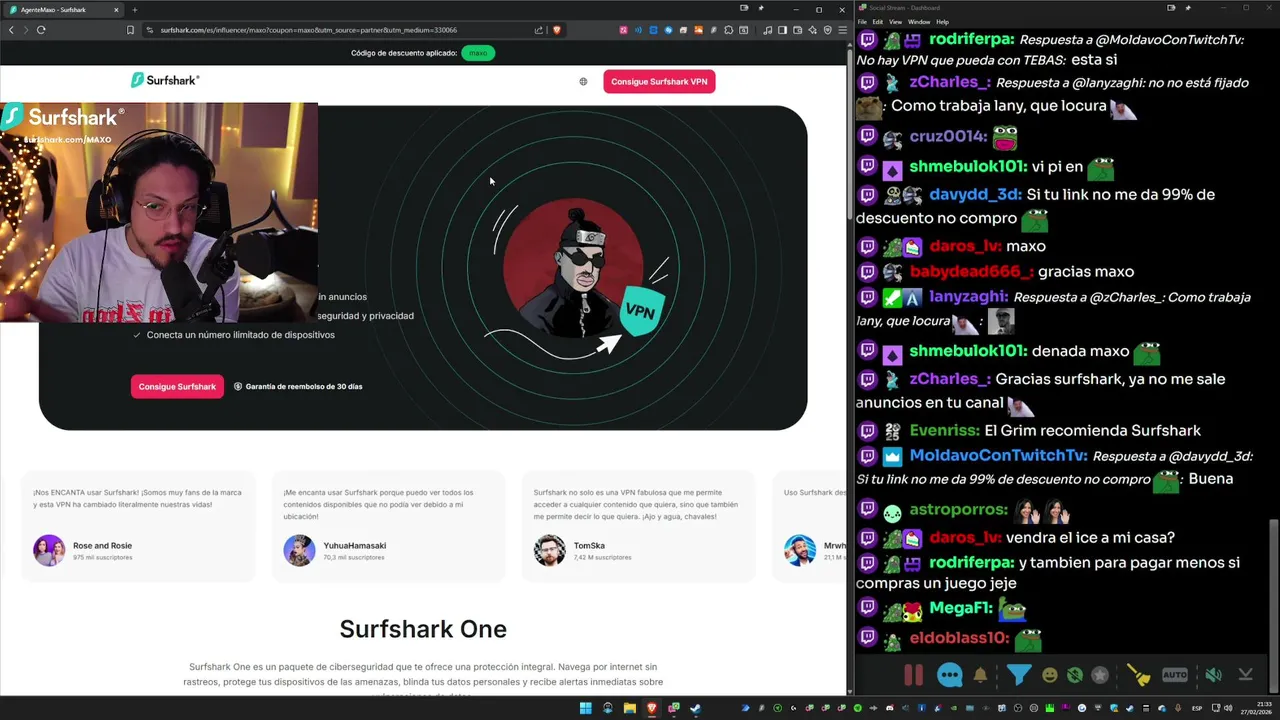Click the pink extension icon in toolbar
1280x720 pixels.
[x=624, y=30]
